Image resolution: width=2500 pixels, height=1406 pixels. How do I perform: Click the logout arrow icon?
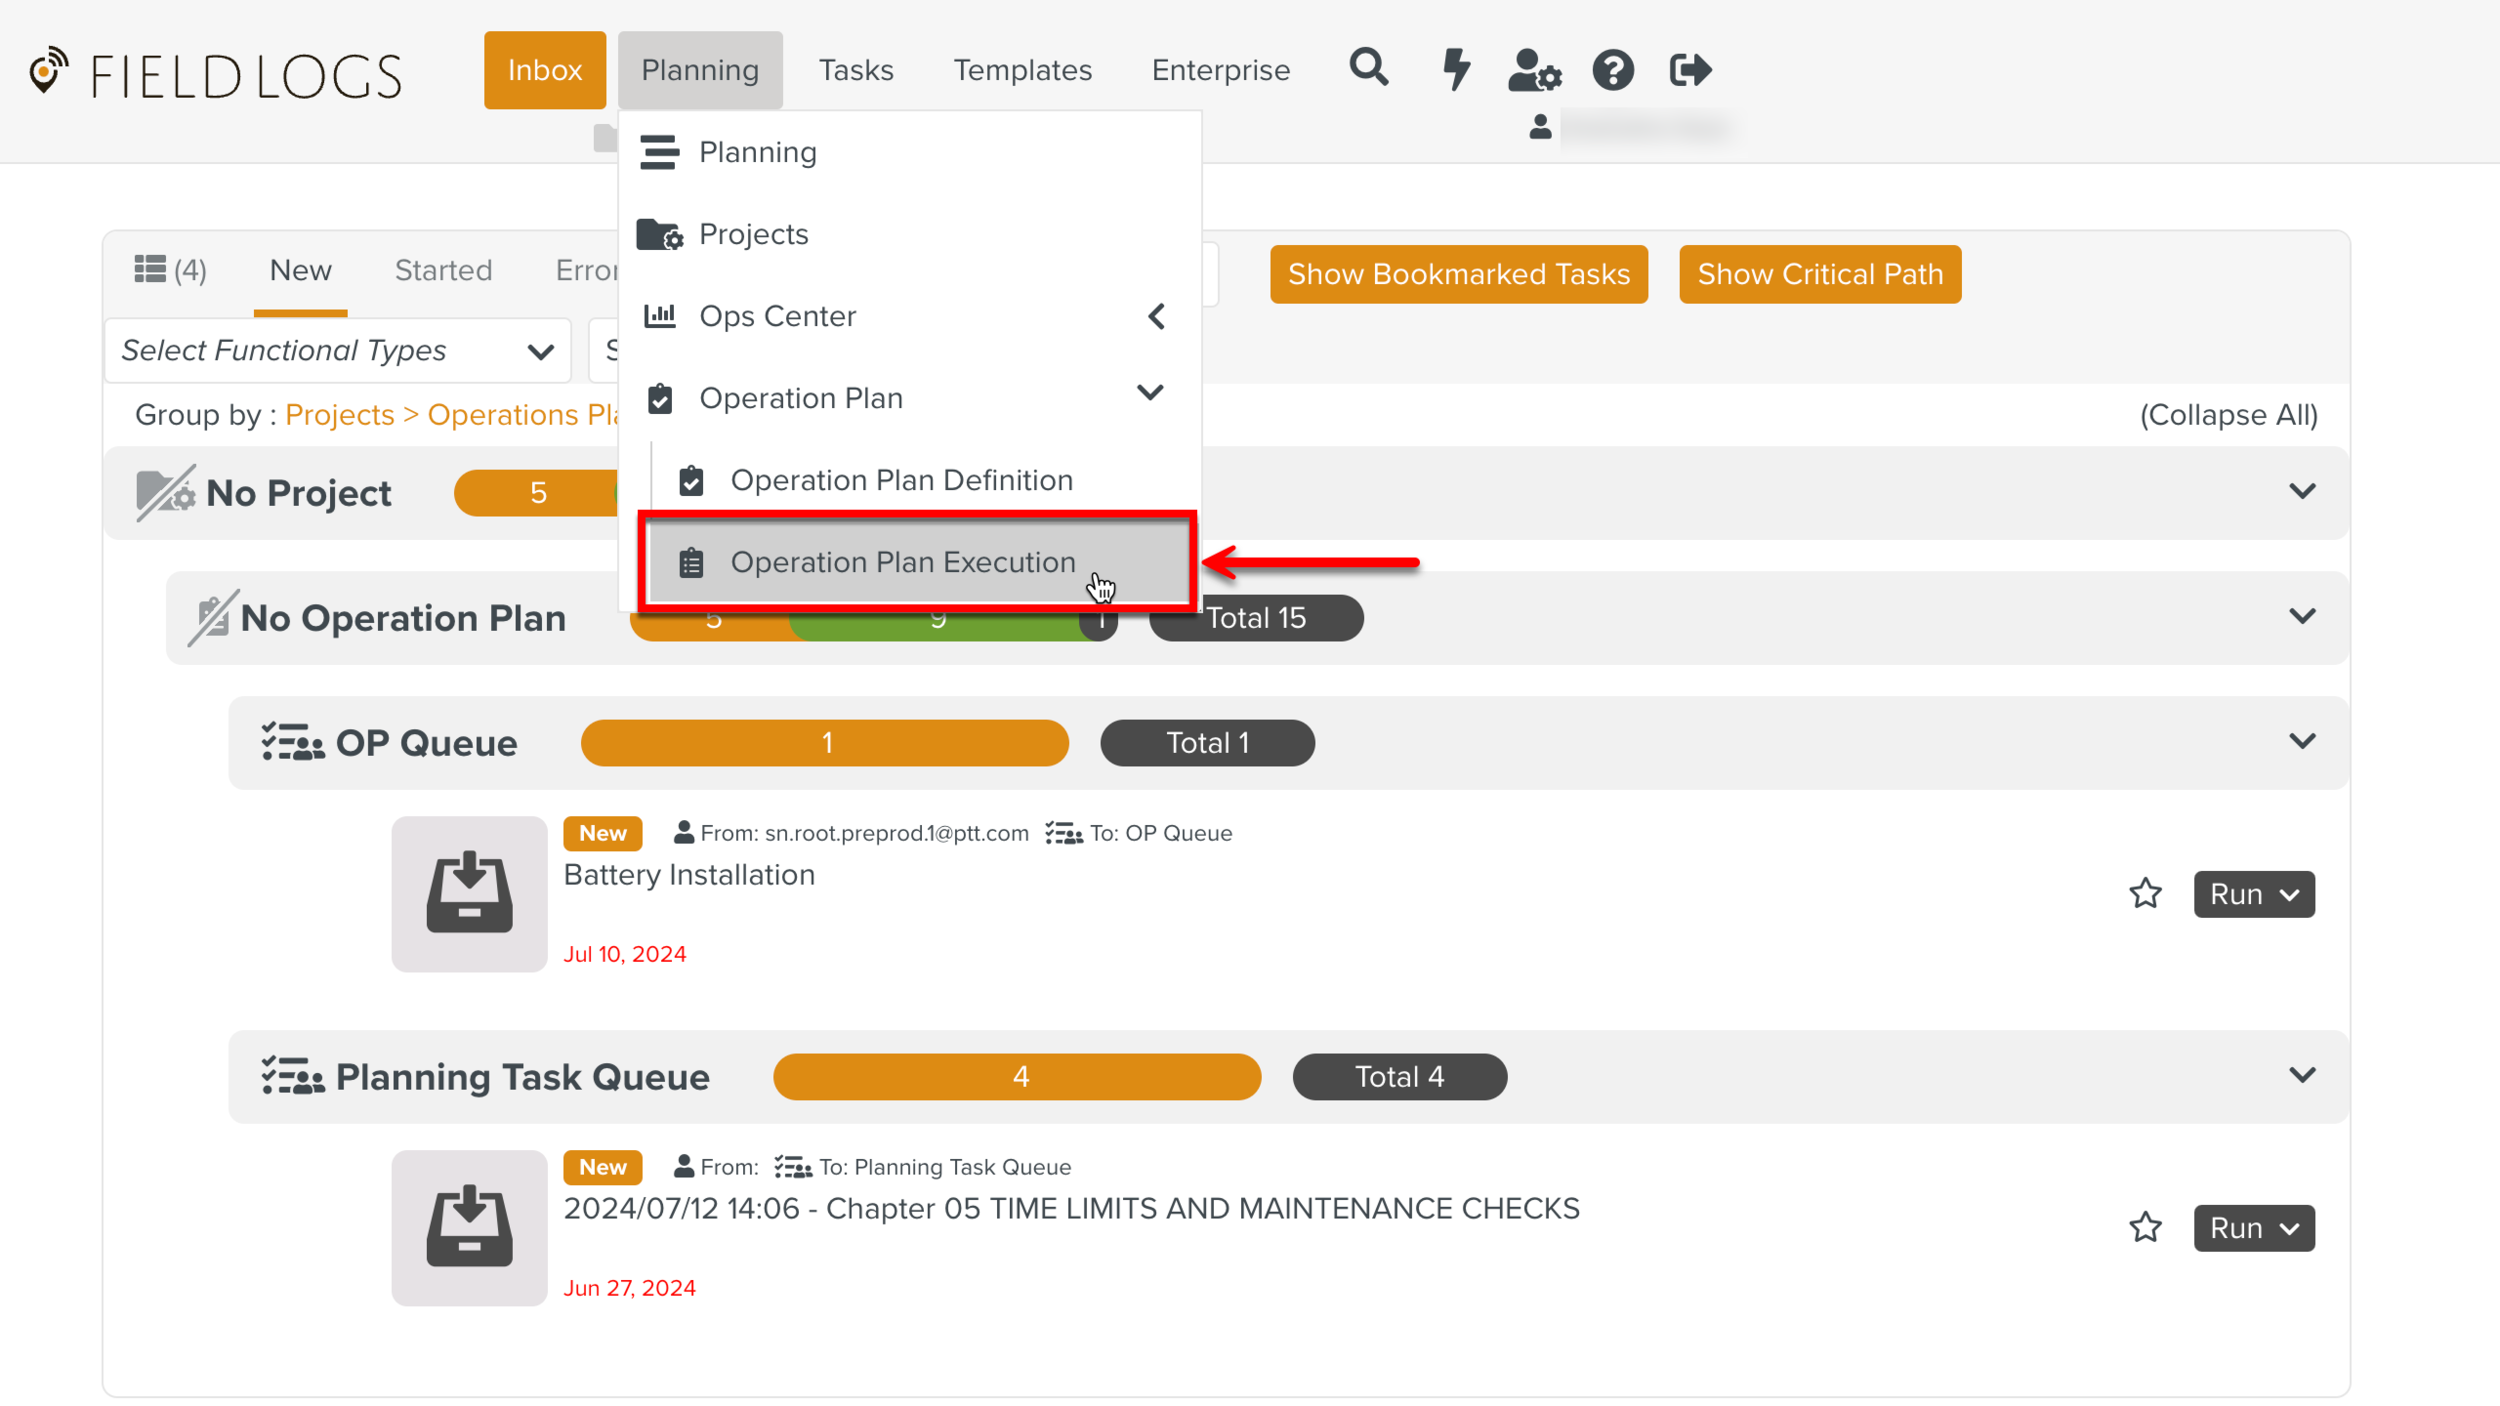pos(1690,70)
